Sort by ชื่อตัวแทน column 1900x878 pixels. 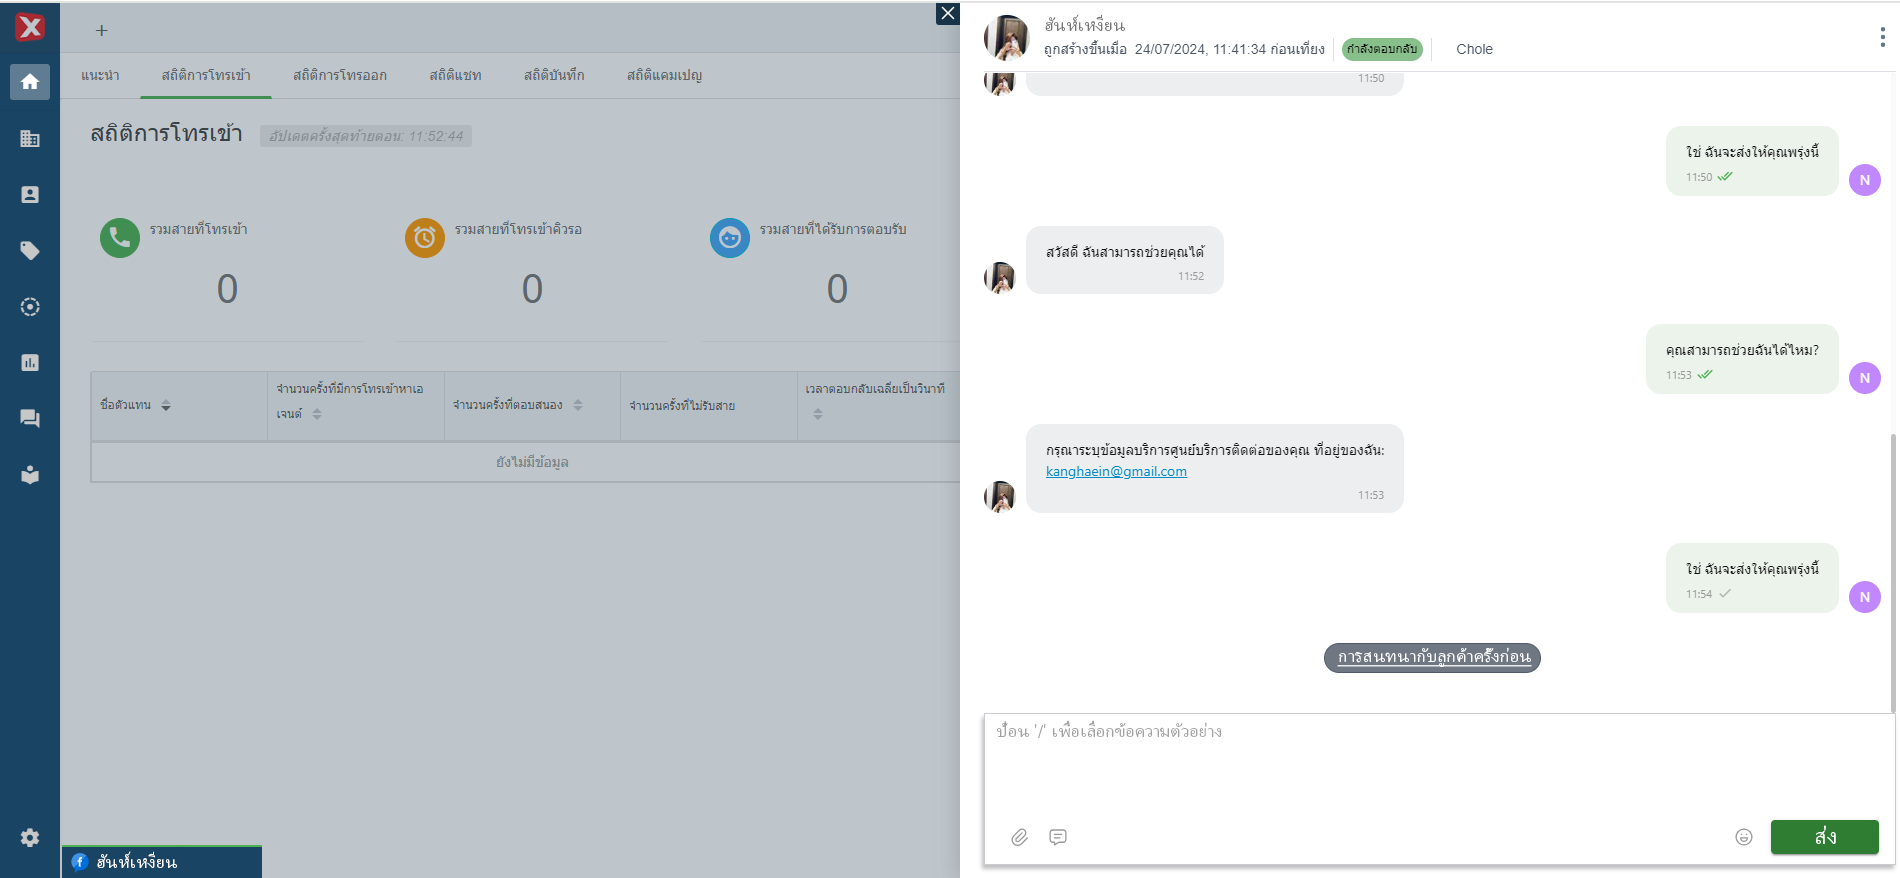pyautogui.click(x=166, y=406)
